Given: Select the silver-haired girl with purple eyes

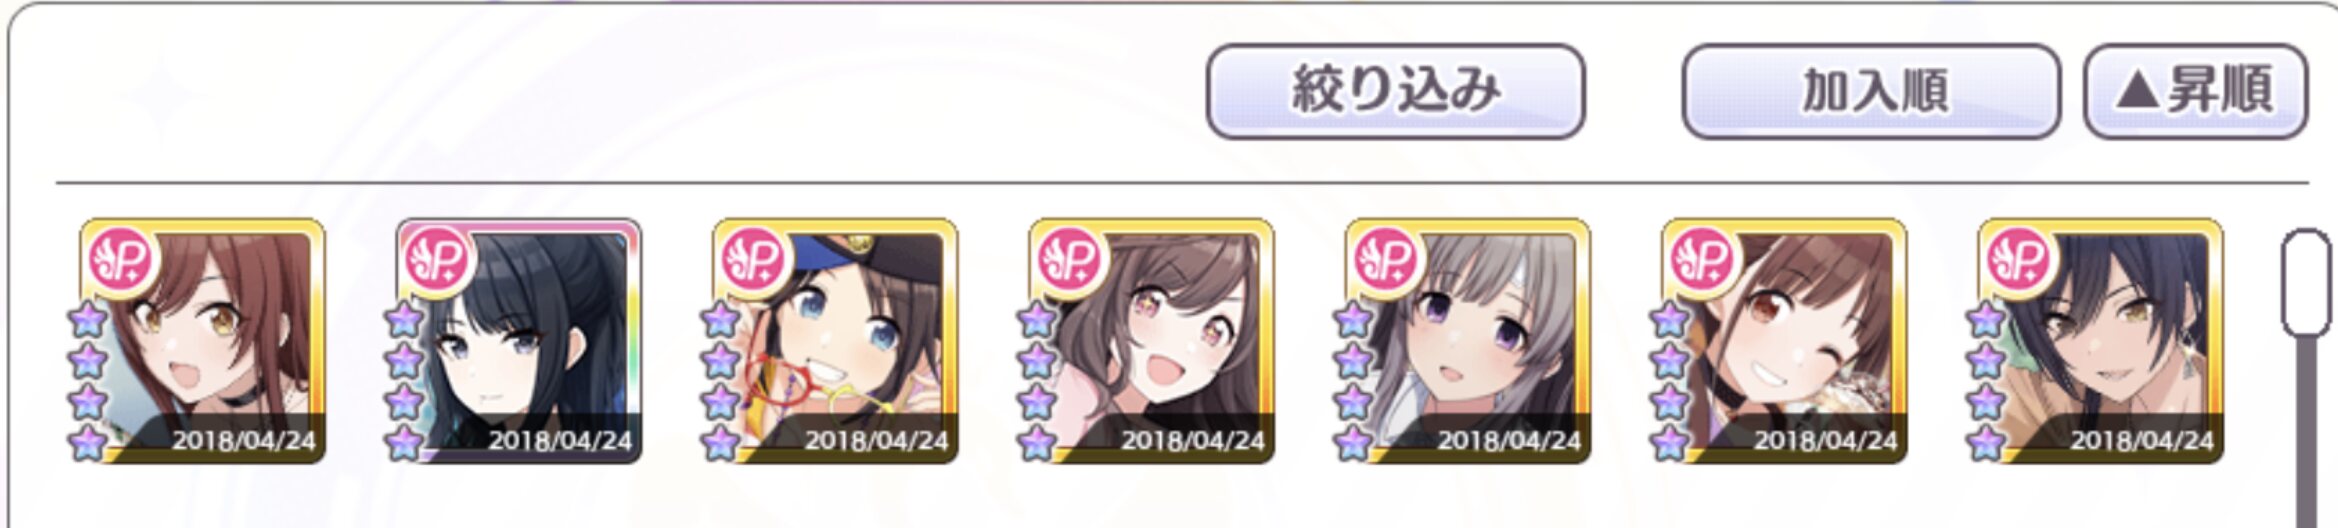Looking at the screenshot, I should pyautogui.click(x=1468, y=341).
